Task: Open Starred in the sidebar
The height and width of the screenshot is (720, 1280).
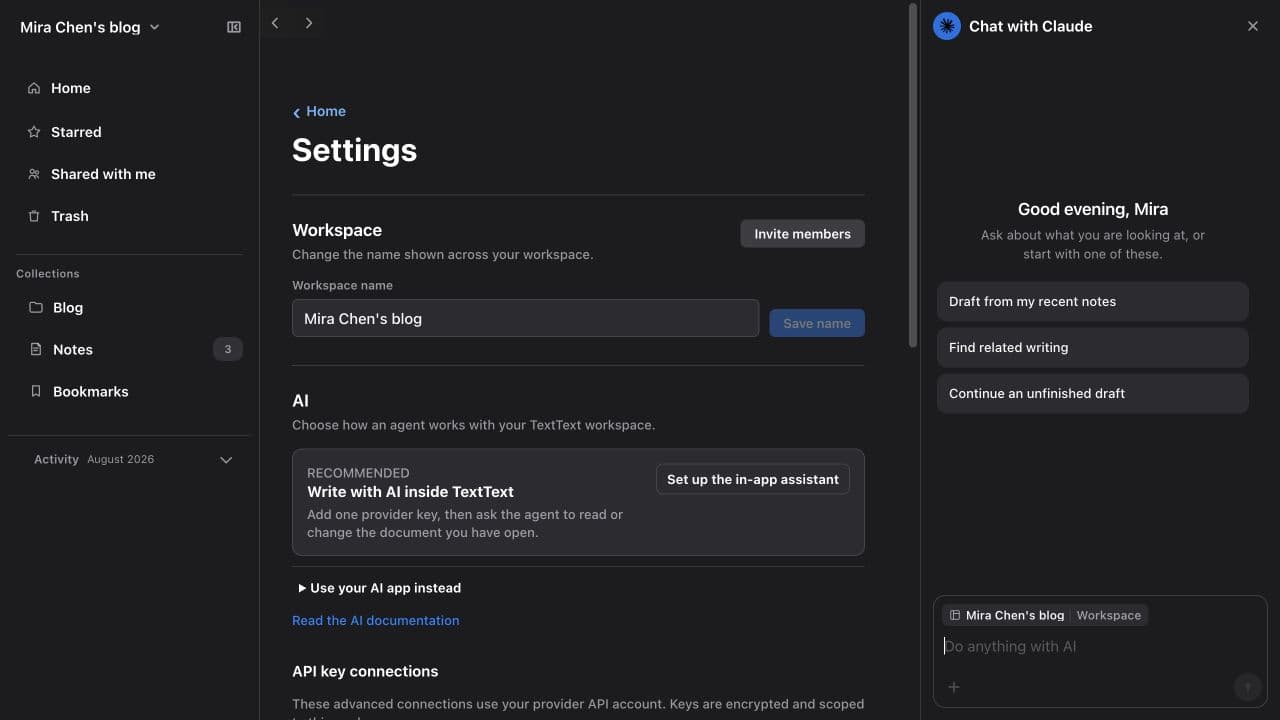Action: coord(130,132)
